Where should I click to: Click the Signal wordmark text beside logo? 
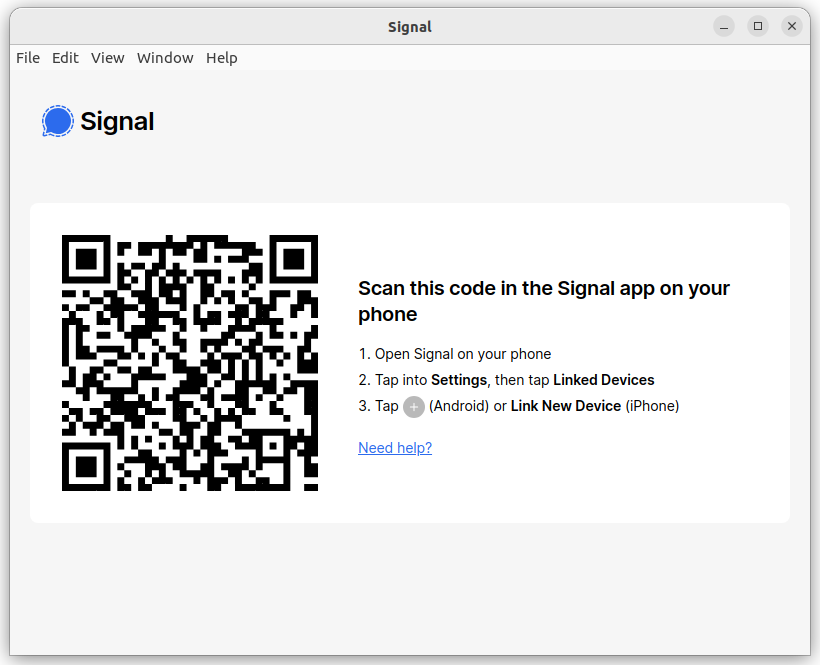(117, 122)
